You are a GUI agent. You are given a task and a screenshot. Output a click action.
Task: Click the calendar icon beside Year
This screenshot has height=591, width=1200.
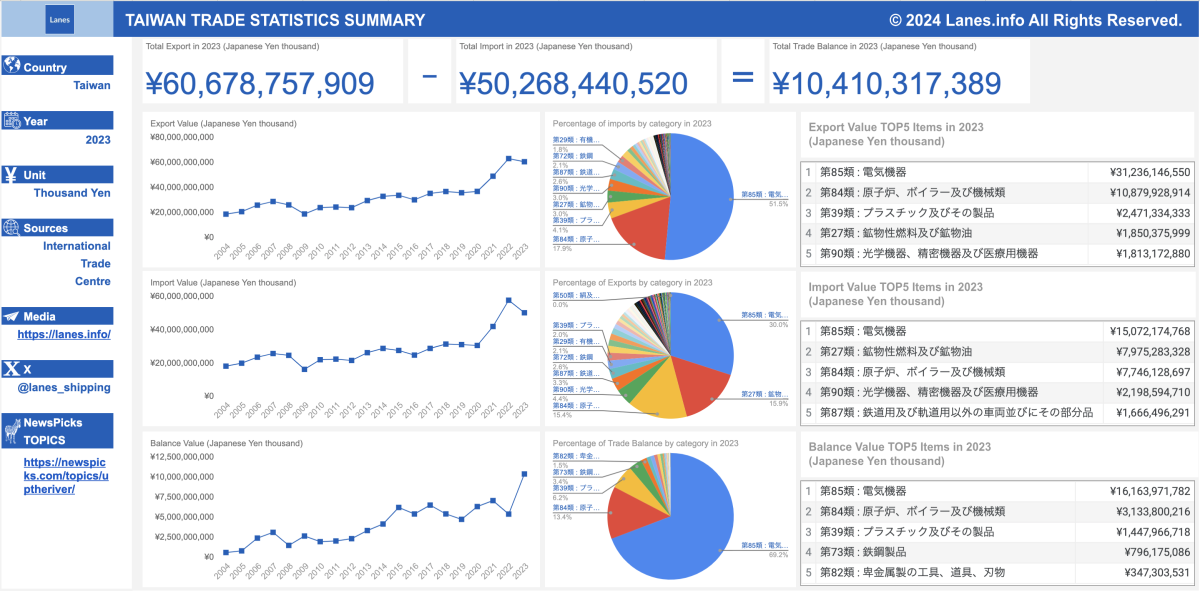pos(12,121)
